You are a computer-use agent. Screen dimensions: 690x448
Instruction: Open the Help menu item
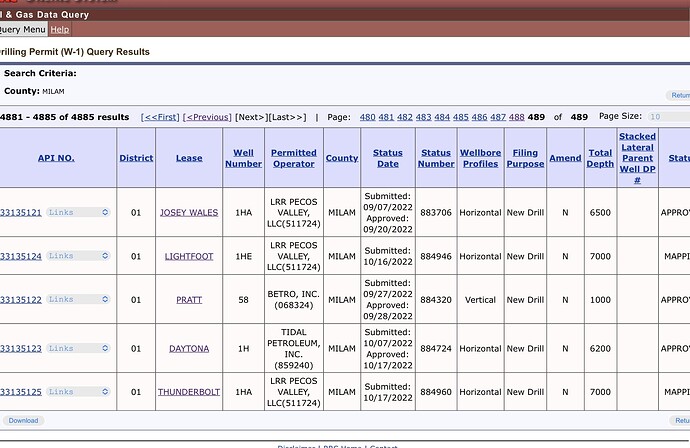[x=60, y=29]
